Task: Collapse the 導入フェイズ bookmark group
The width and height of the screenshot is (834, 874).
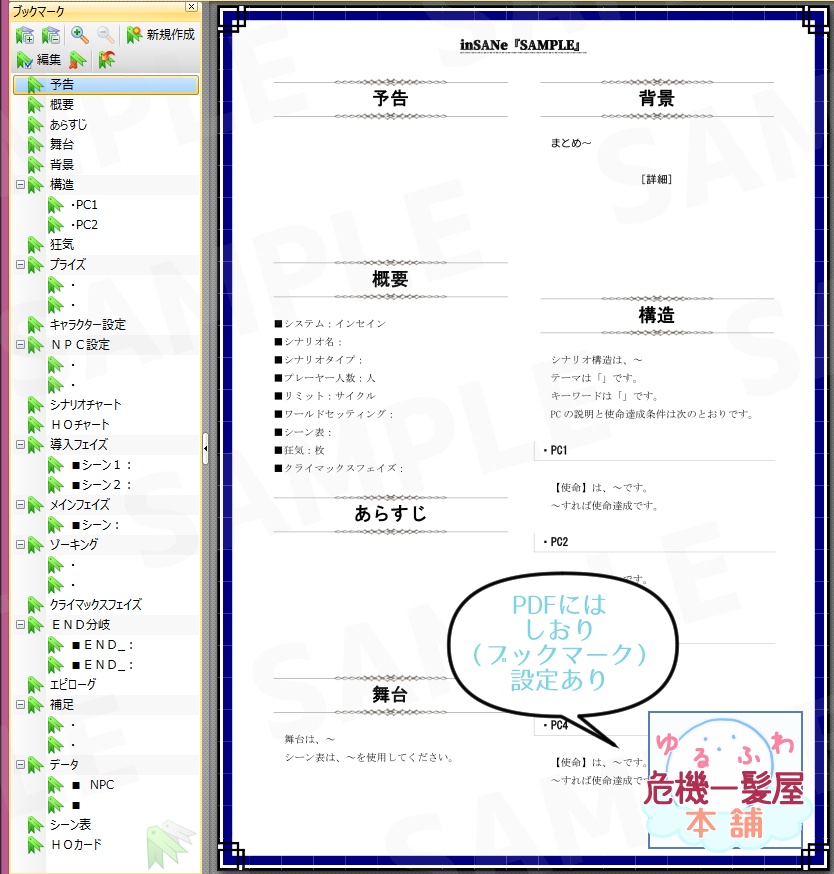Action: (21, 444)
